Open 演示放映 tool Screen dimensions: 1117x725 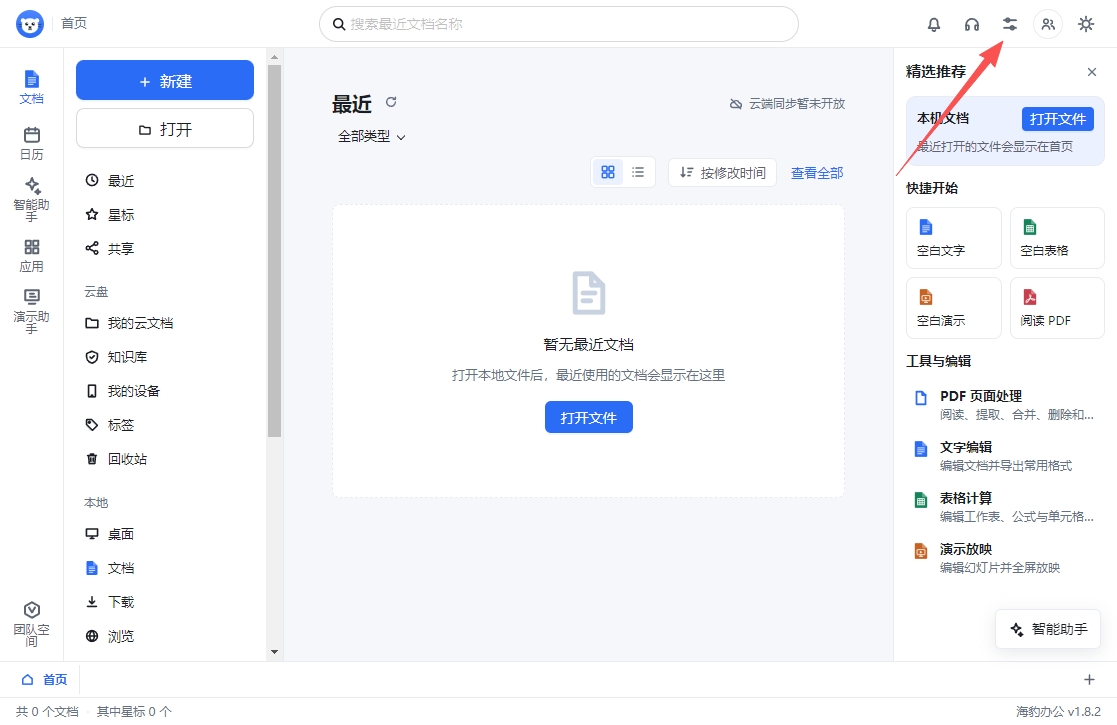click(x=1004, y=558)
